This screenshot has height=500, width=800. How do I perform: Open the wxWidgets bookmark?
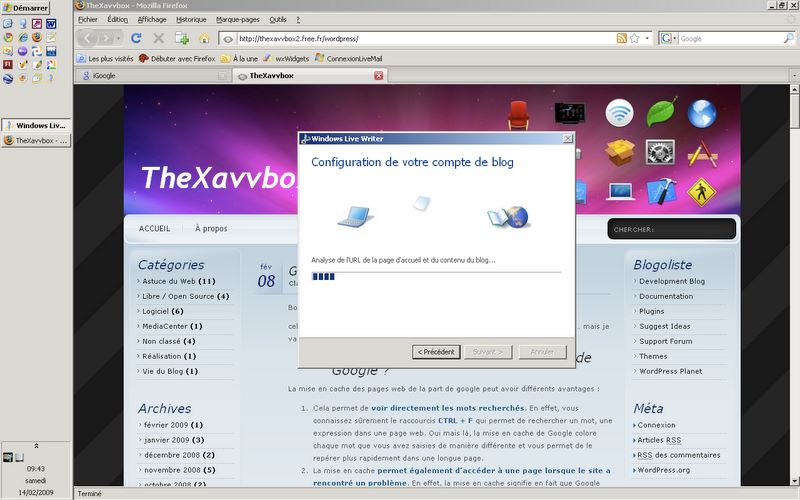286,59
